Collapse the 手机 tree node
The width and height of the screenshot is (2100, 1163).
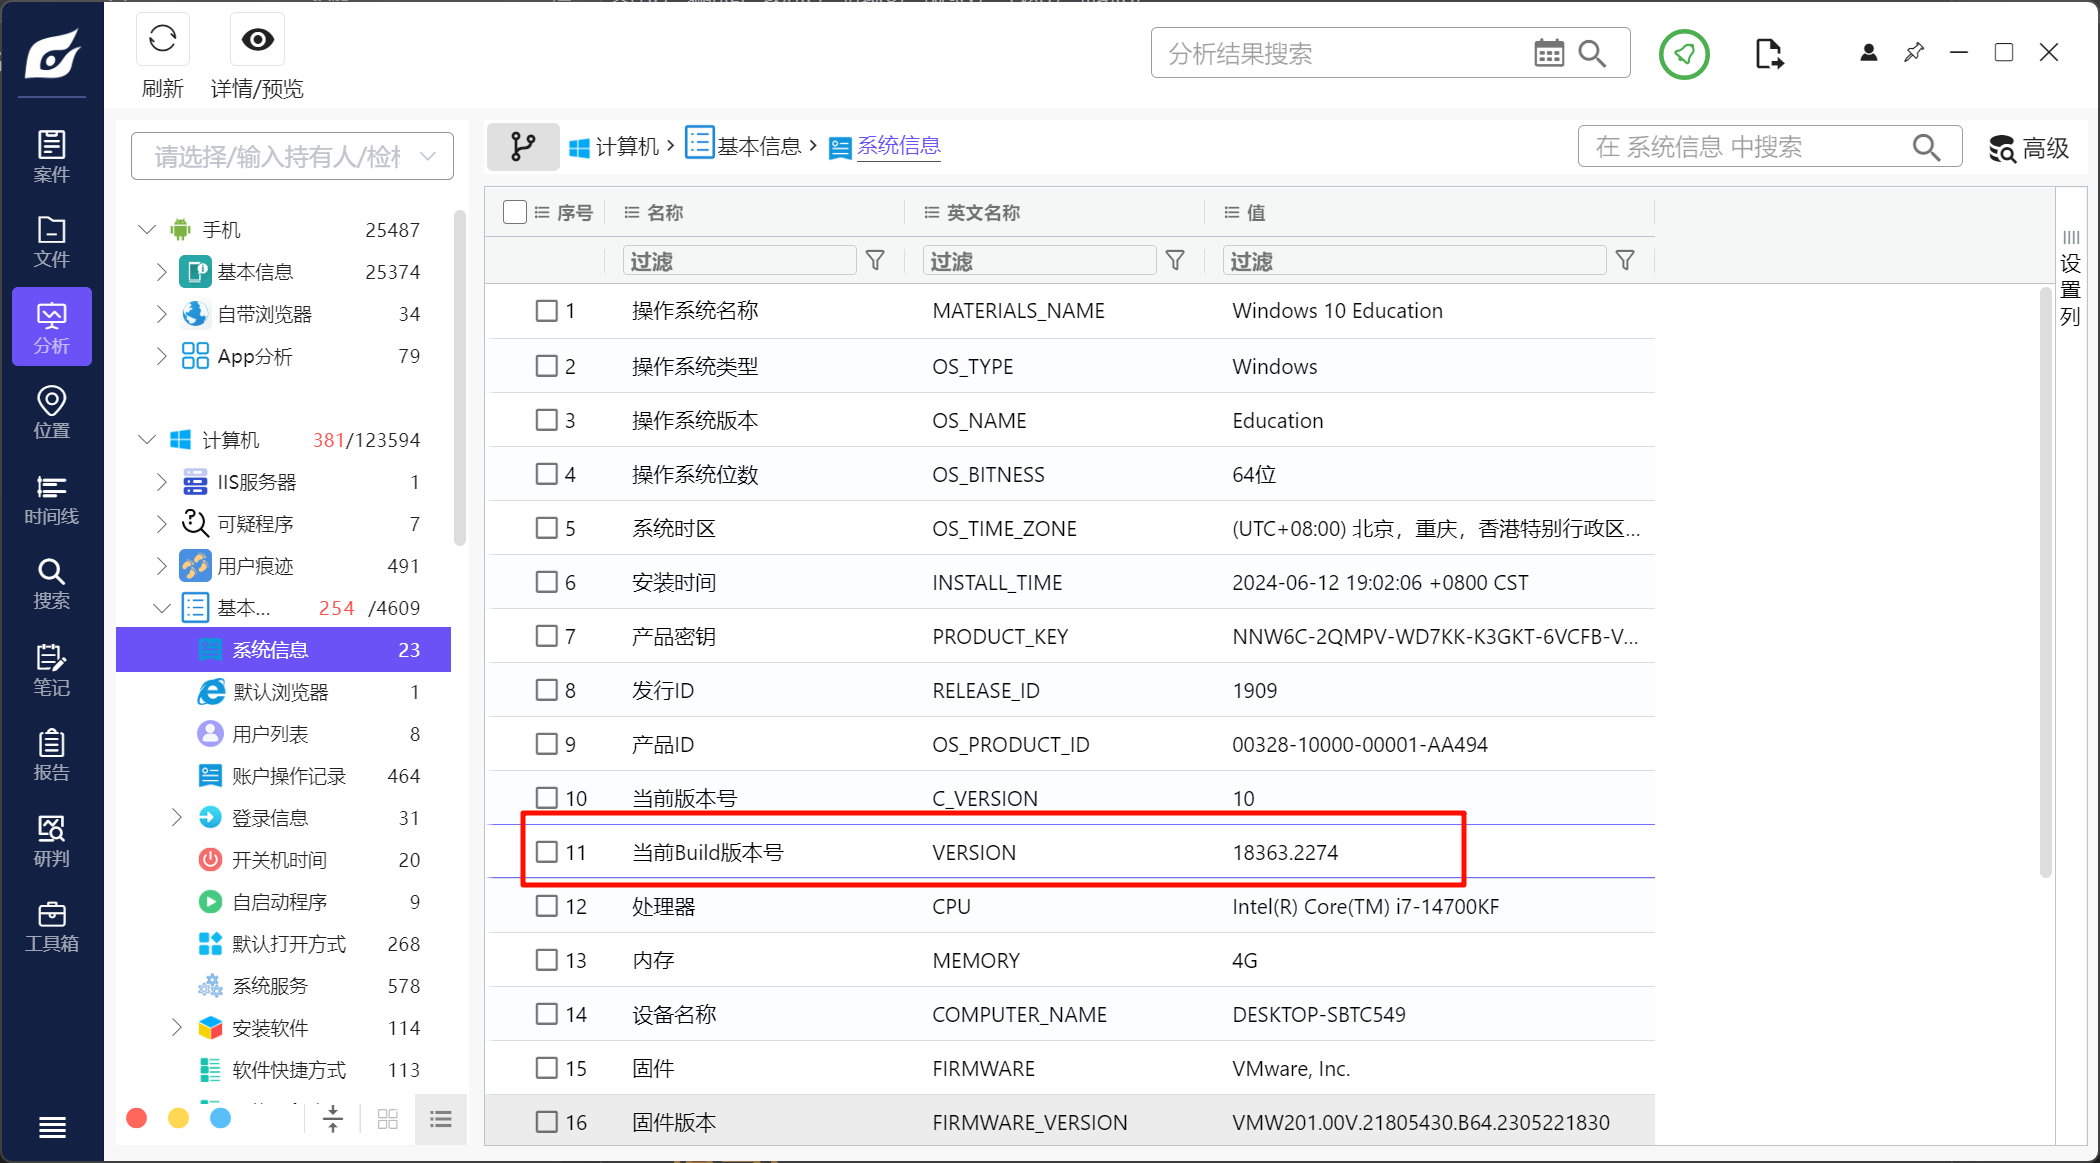point(147,230)
